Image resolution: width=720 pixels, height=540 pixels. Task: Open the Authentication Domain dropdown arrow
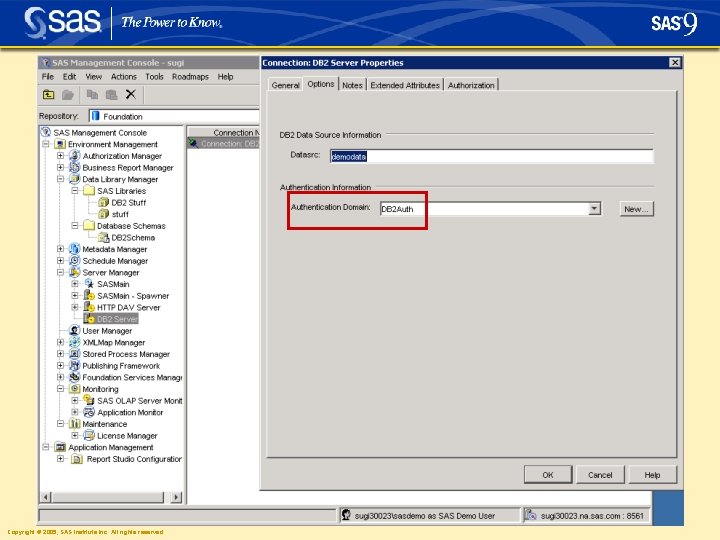(x=594, y=209)
